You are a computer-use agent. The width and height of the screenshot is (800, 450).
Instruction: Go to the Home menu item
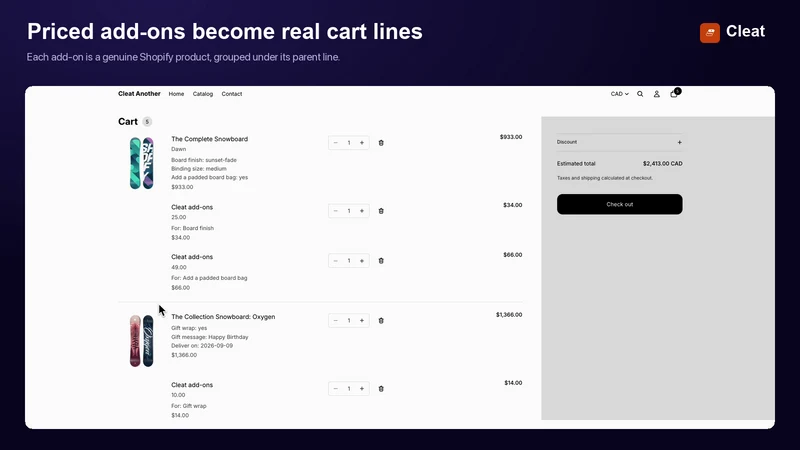pyautogui.click(x=177, y=94)
